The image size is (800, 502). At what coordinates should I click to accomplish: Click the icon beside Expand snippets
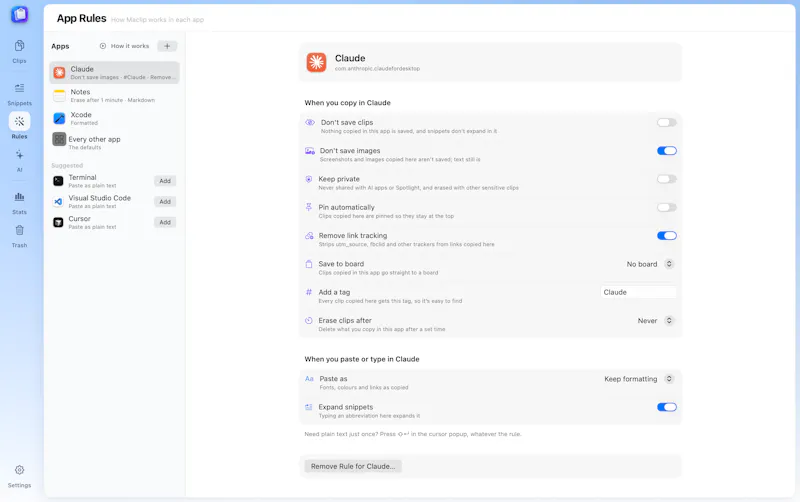(309, 407)
